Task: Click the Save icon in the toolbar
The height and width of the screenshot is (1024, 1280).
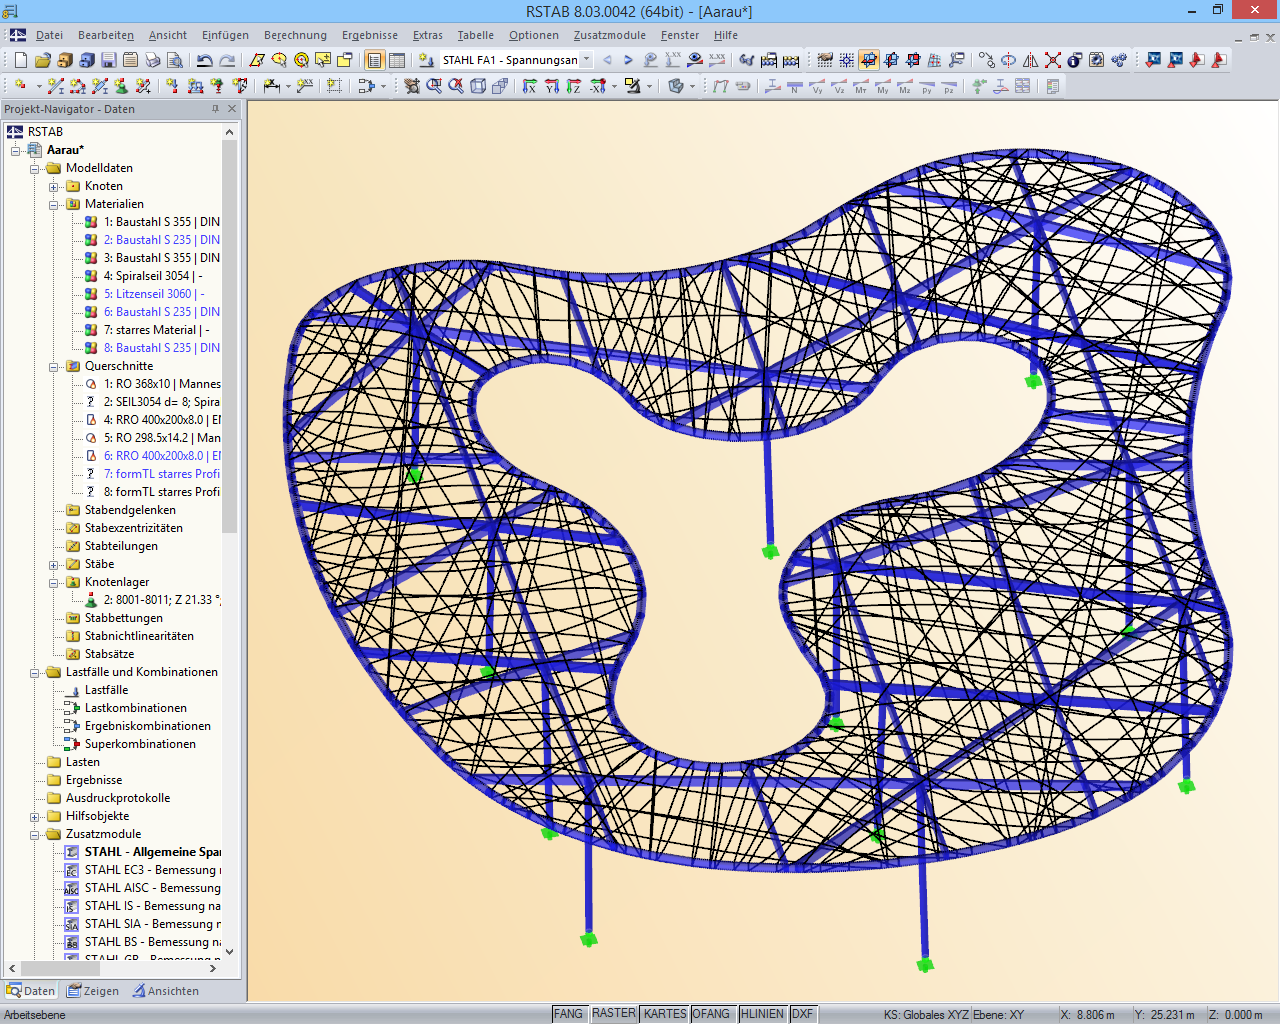Action: (x=108, y=60)
